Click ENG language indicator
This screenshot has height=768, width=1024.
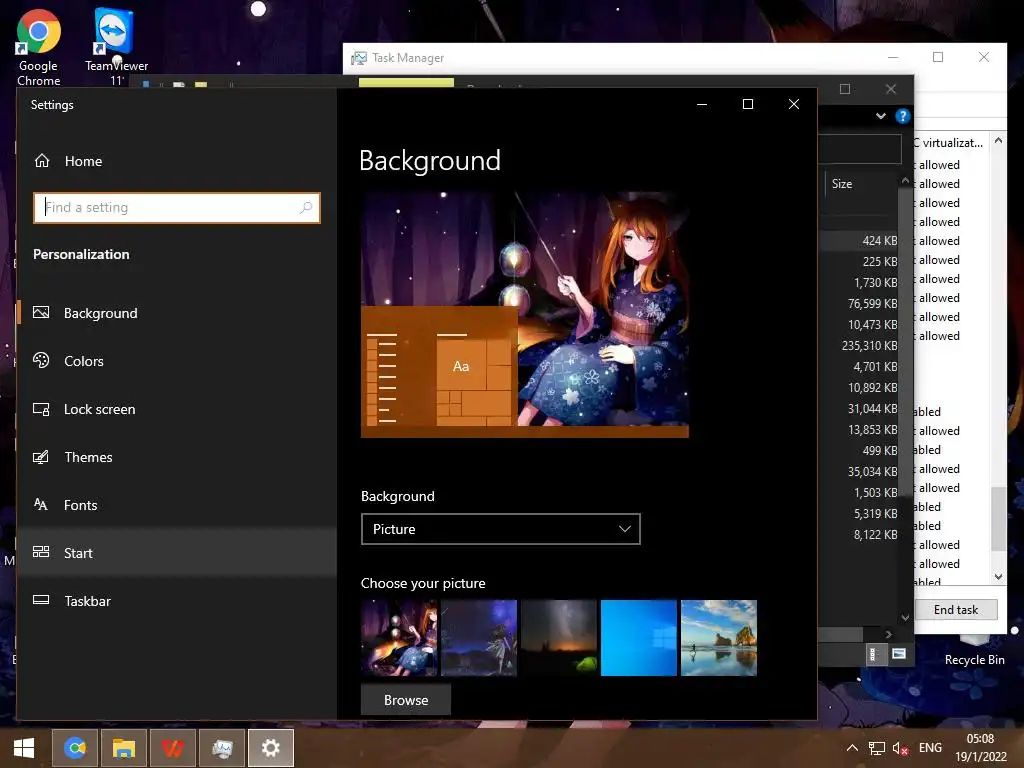(930, 748)
